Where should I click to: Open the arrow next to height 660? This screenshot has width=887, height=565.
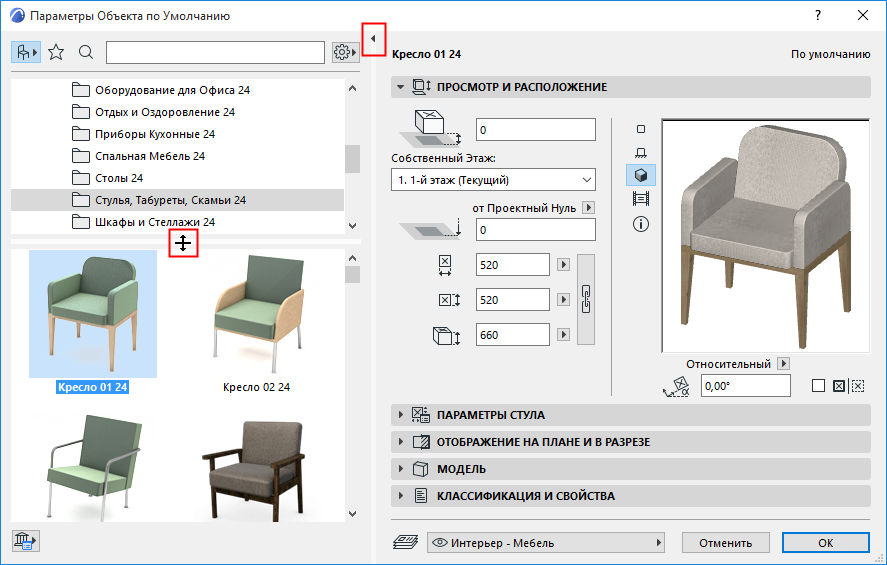(x=563, y=335)
